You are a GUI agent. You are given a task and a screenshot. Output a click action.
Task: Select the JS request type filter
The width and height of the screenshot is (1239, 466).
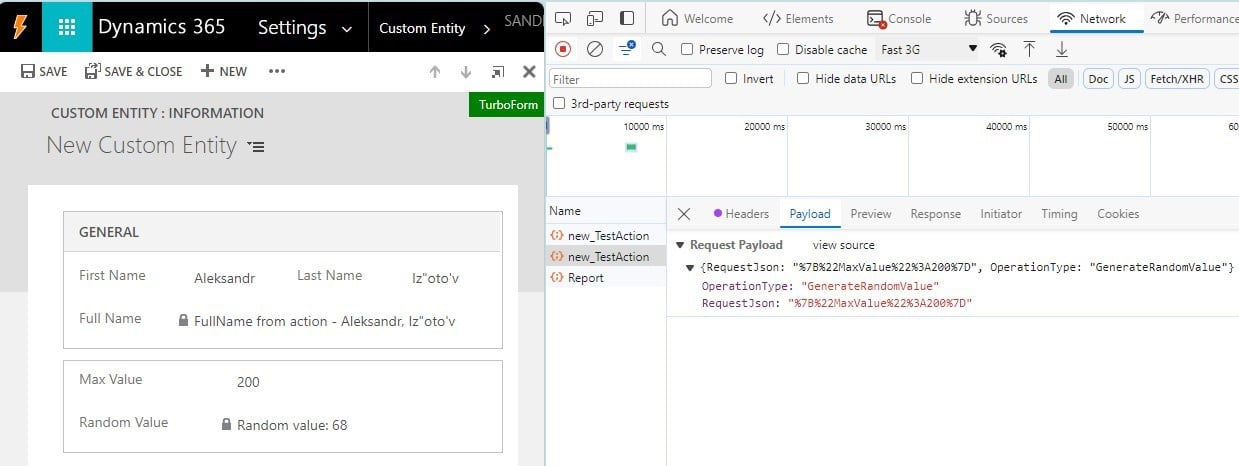coord(1129,79)
